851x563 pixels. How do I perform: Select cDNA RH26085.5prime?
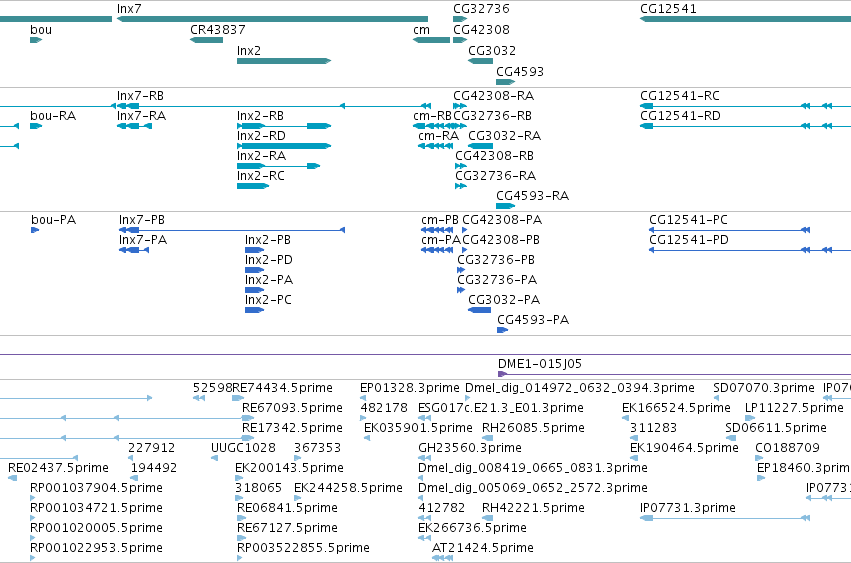tap(533, 428)
